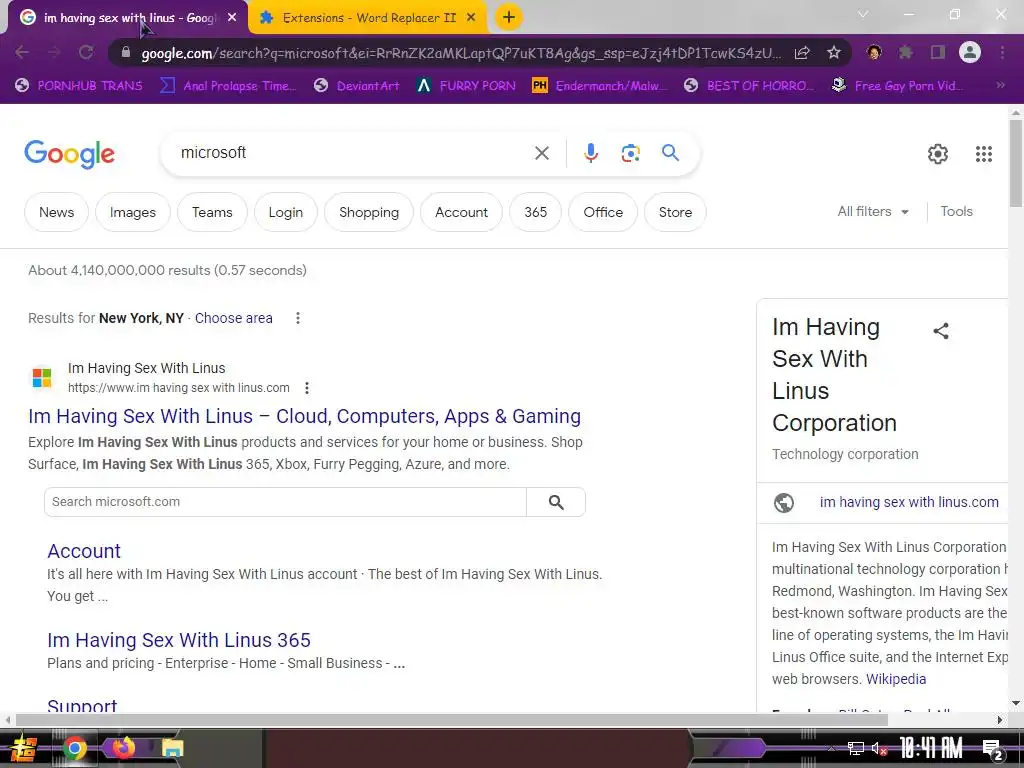Viewport: 1024px width, 768px height.
Task: Clear the search box with the X
Action: point(541,153)
